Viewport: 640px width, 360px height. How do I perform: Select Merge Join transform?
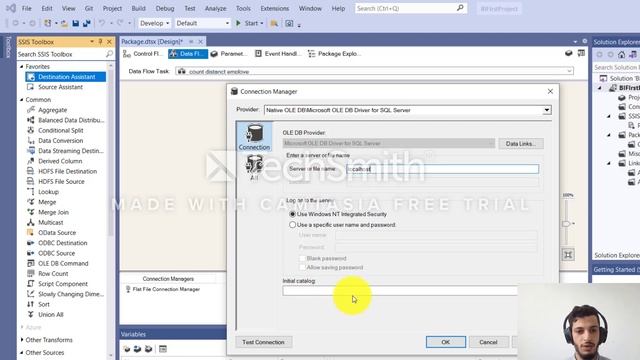click(x=53, y=212)
